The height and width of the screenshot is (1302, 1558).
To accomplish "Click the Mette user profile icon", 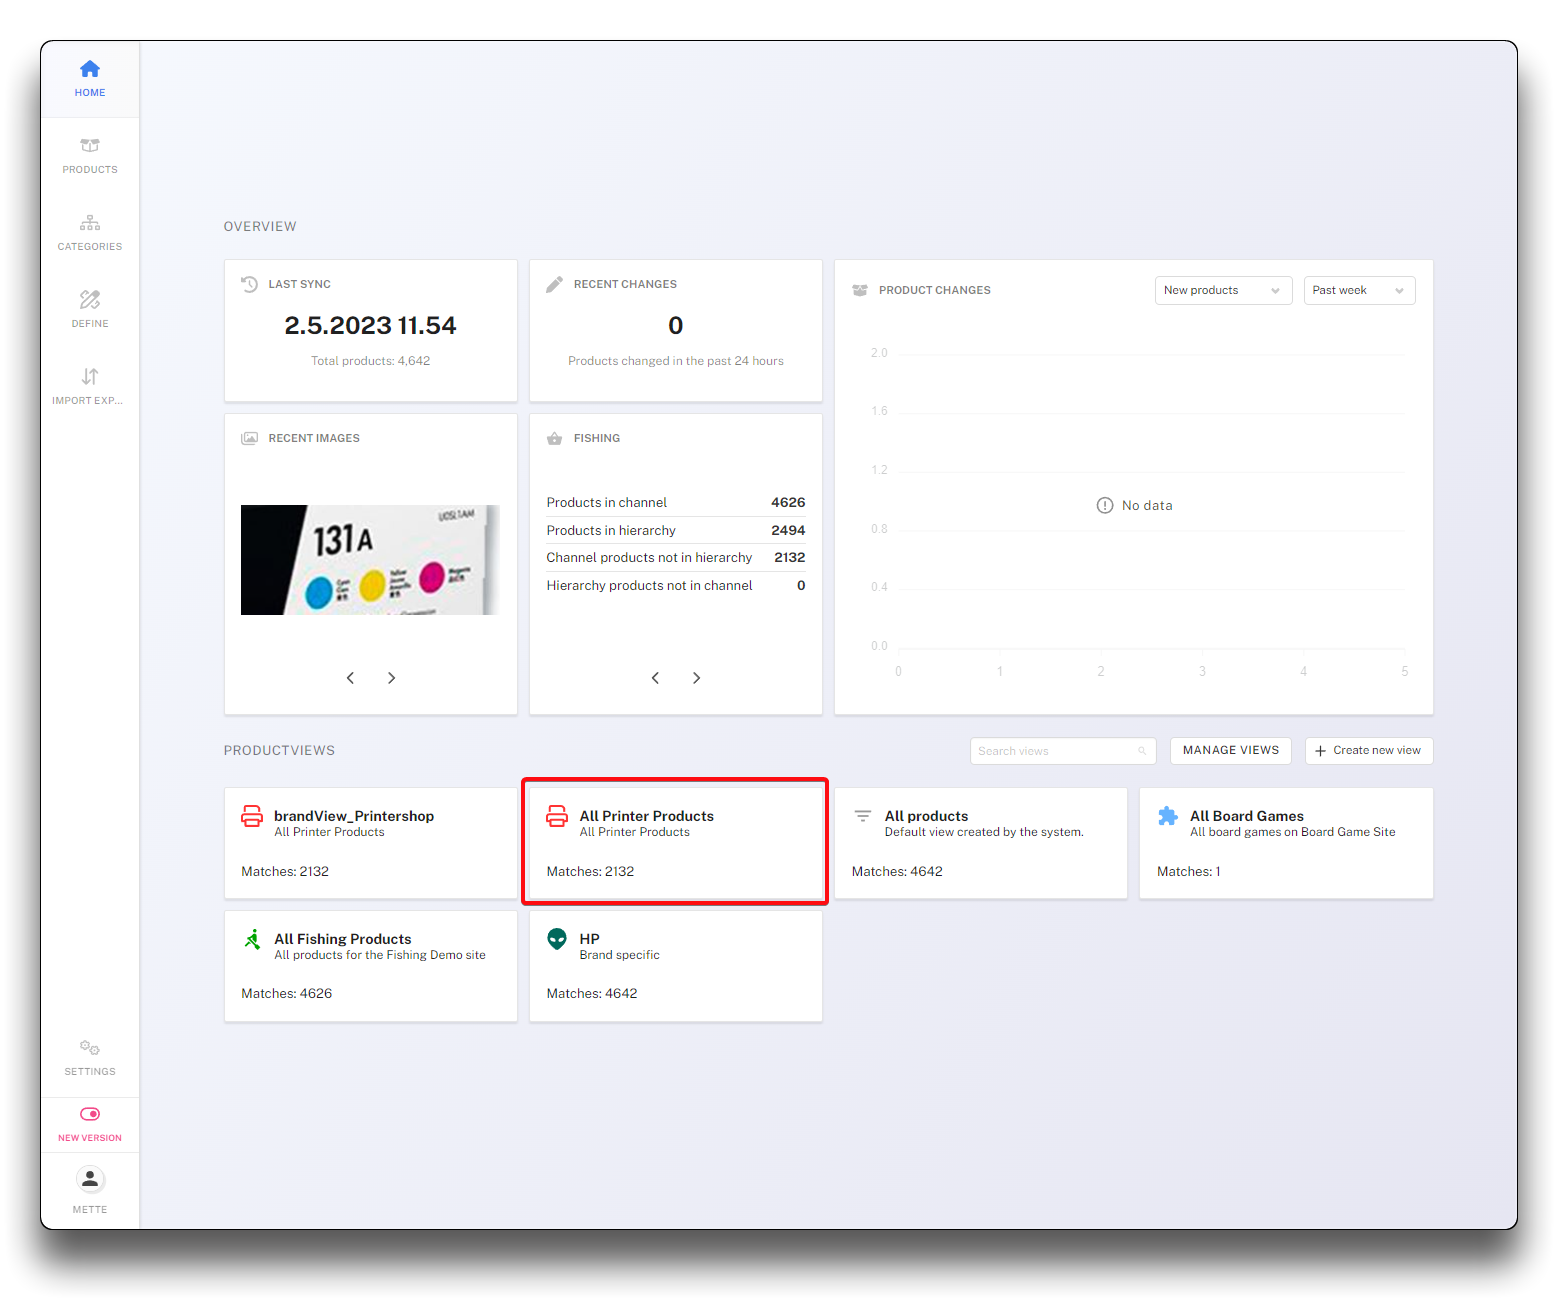I will pos(90,1180).
